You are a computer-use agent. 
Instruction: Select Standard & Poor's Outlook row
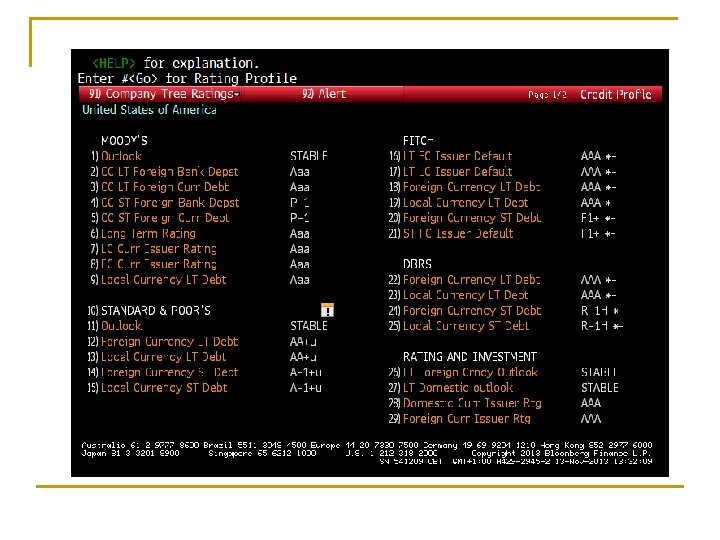[x=115, y=326]
